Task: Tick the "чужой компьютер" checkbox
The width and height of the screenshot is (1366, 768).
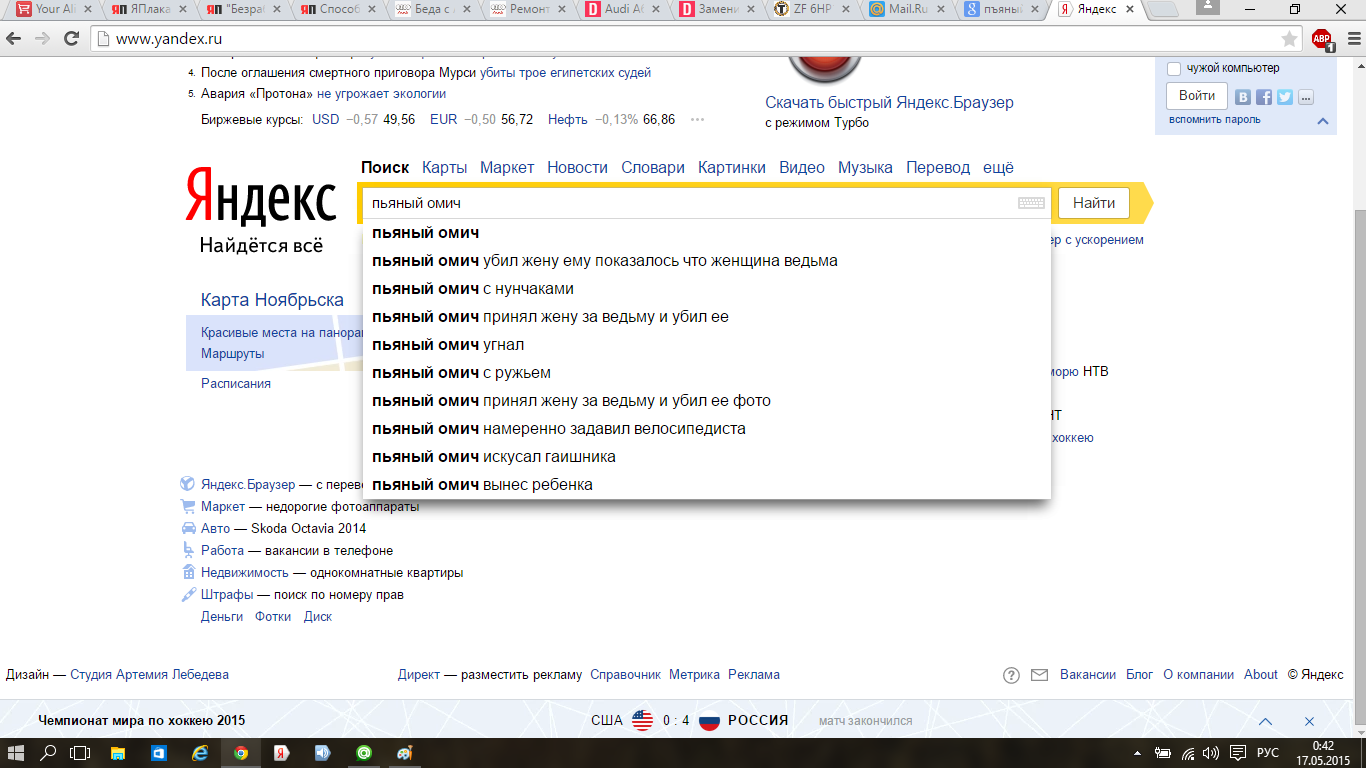Action: [1174, 69]
